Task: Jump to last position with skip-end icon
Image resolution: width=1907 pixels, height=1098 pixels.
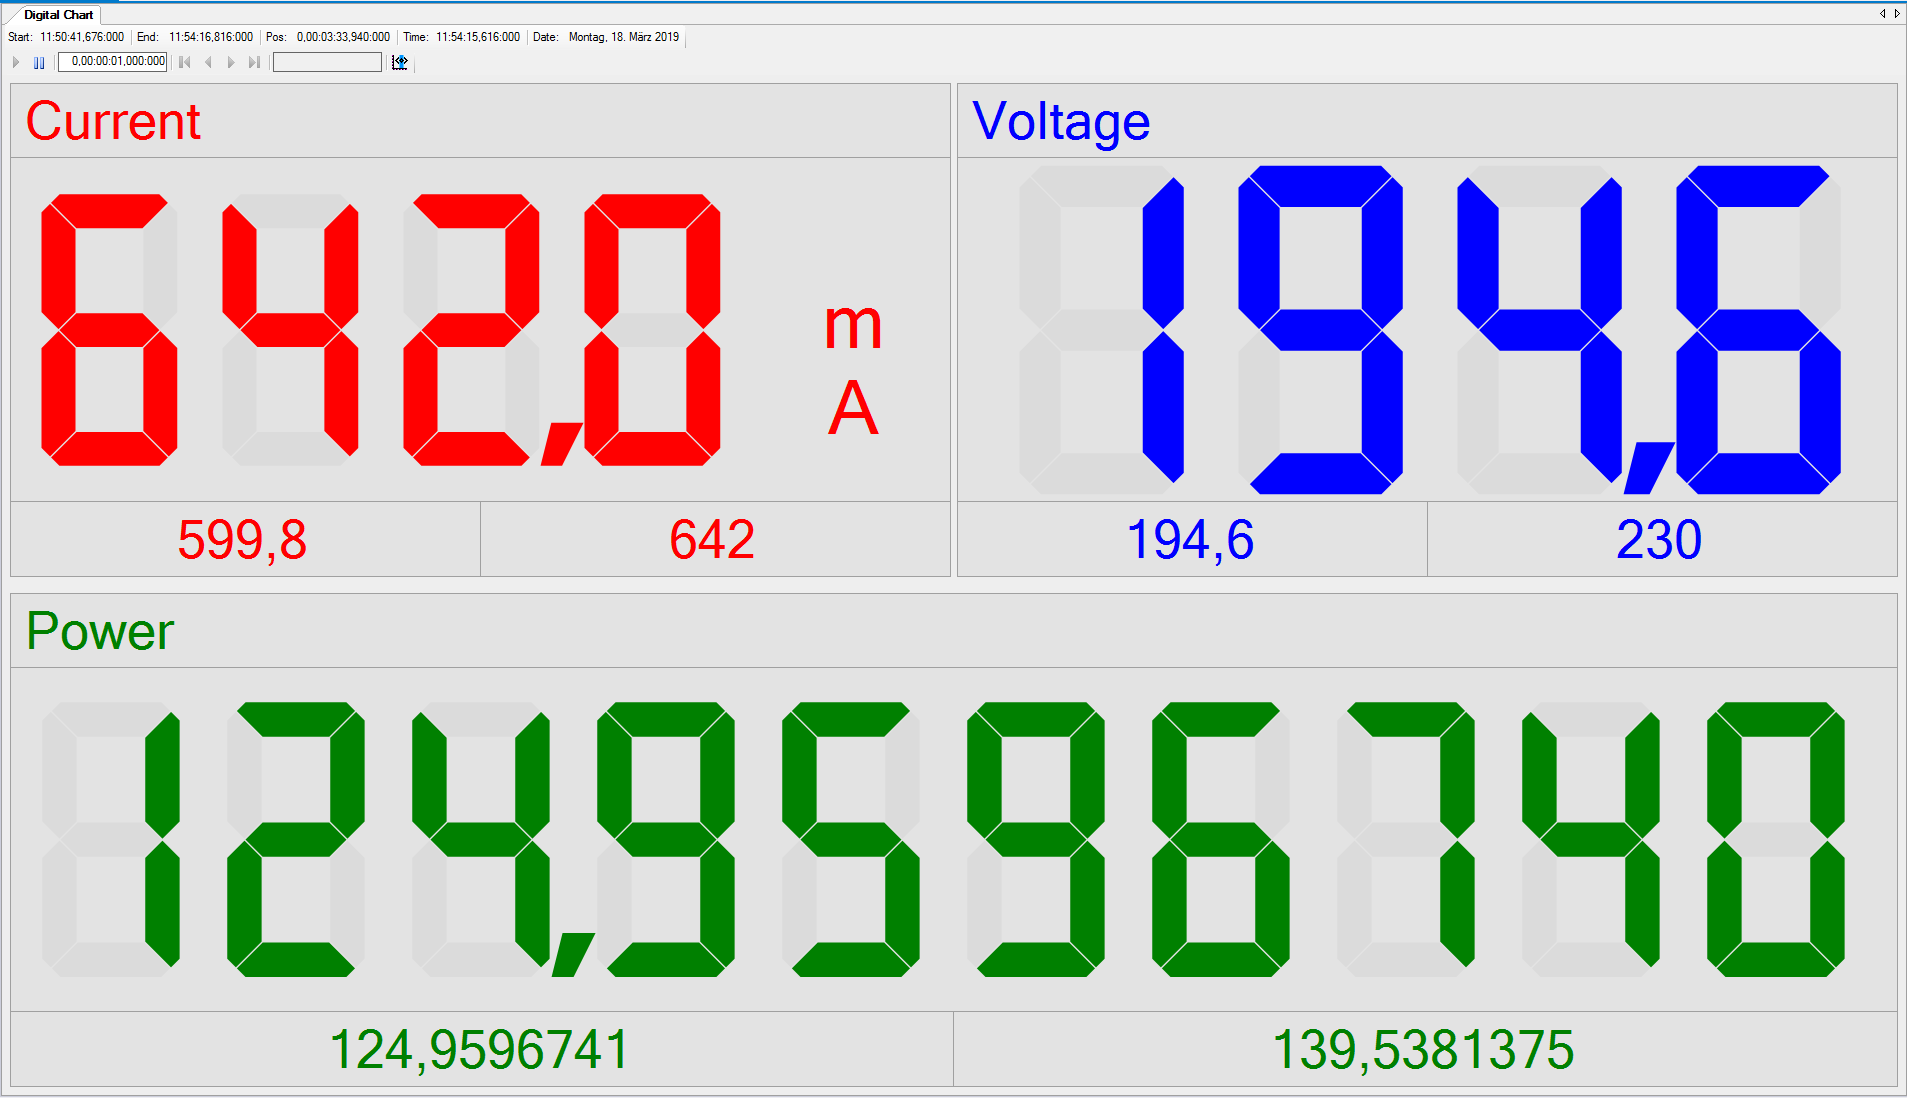Action: [x=254, y=62]
